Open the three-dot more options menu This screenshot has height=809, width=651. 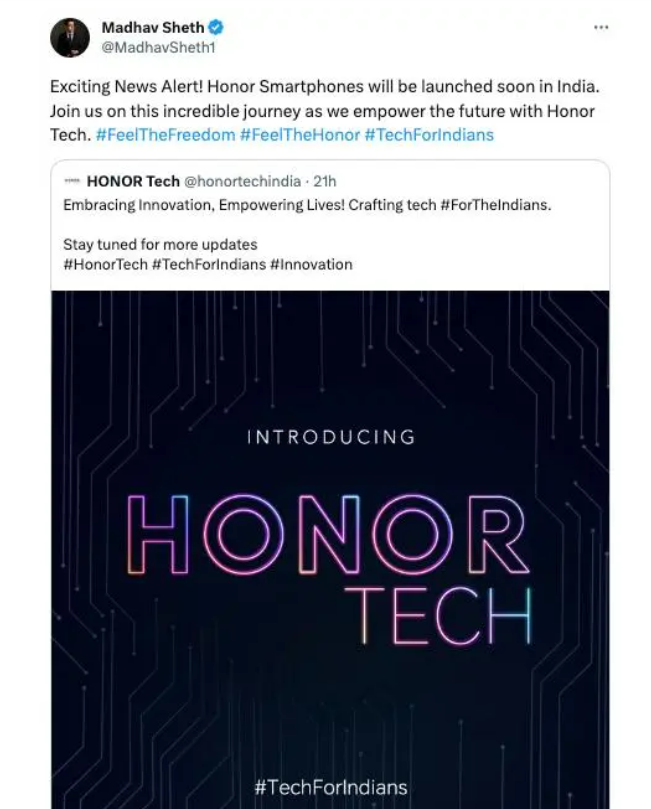(x=600, y=27)
